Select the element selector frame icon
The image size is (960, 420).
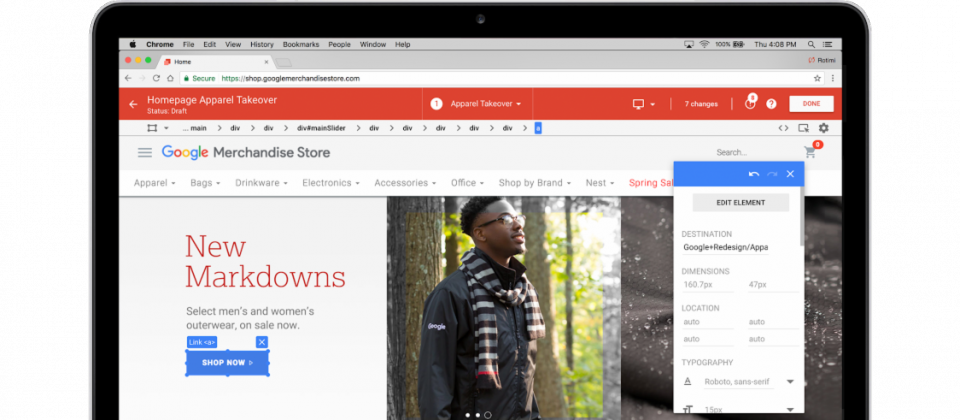coord(152,128)
